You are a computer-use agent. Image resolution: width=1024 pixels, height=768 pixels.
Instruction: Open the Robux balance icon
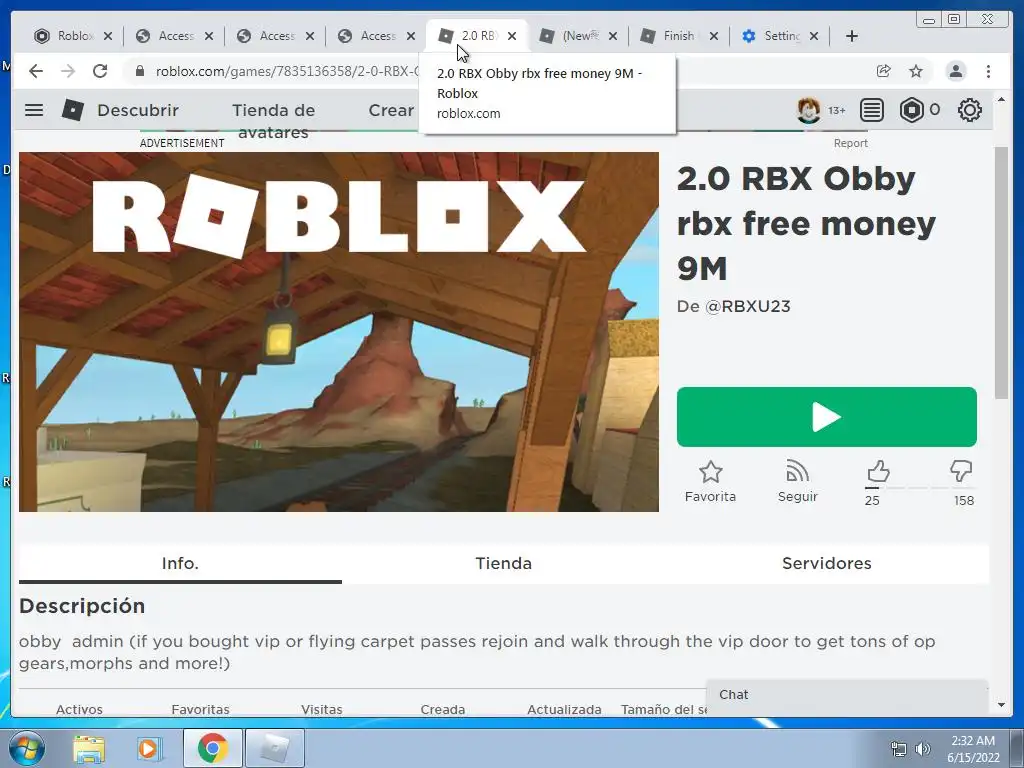912,110
